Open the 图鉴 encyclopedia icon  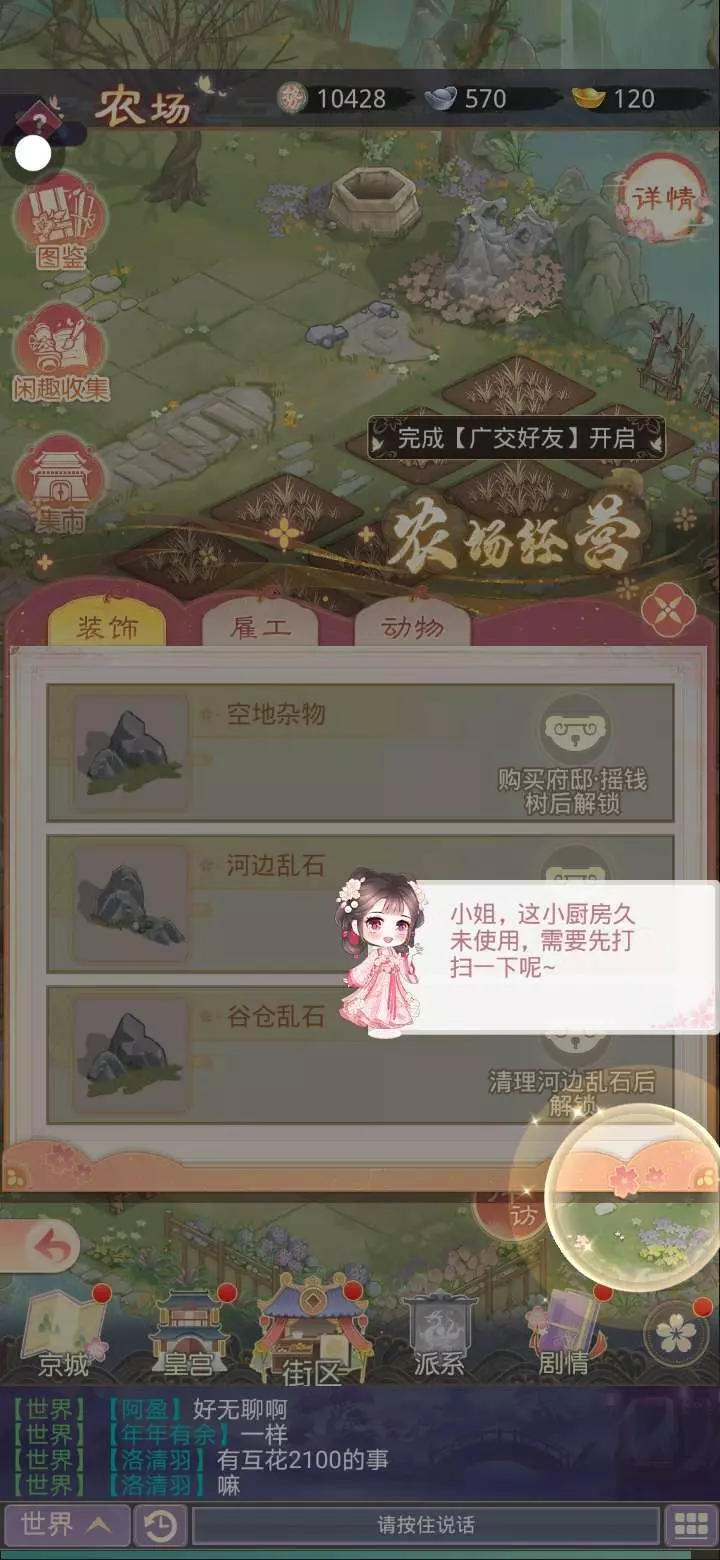click(x=60, y=220)
